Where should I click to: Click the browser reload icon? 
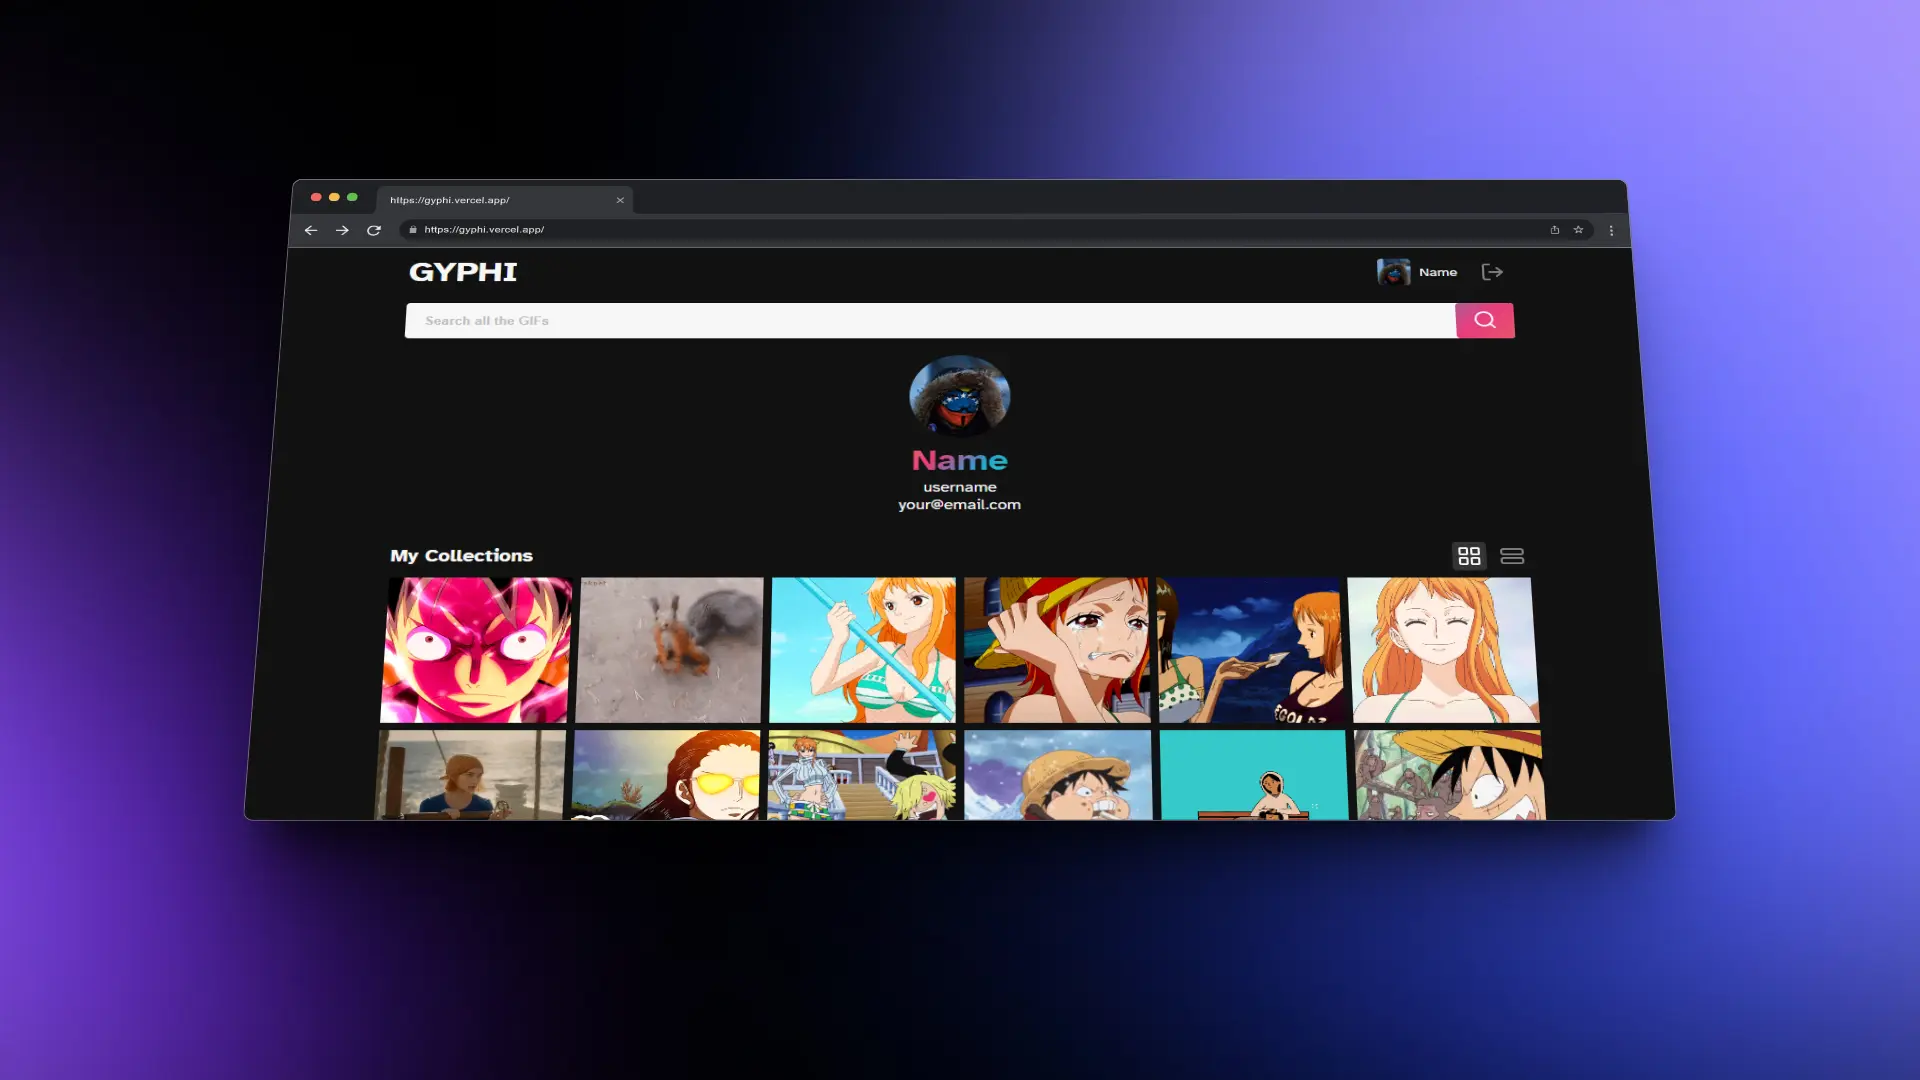click(374, 230)
